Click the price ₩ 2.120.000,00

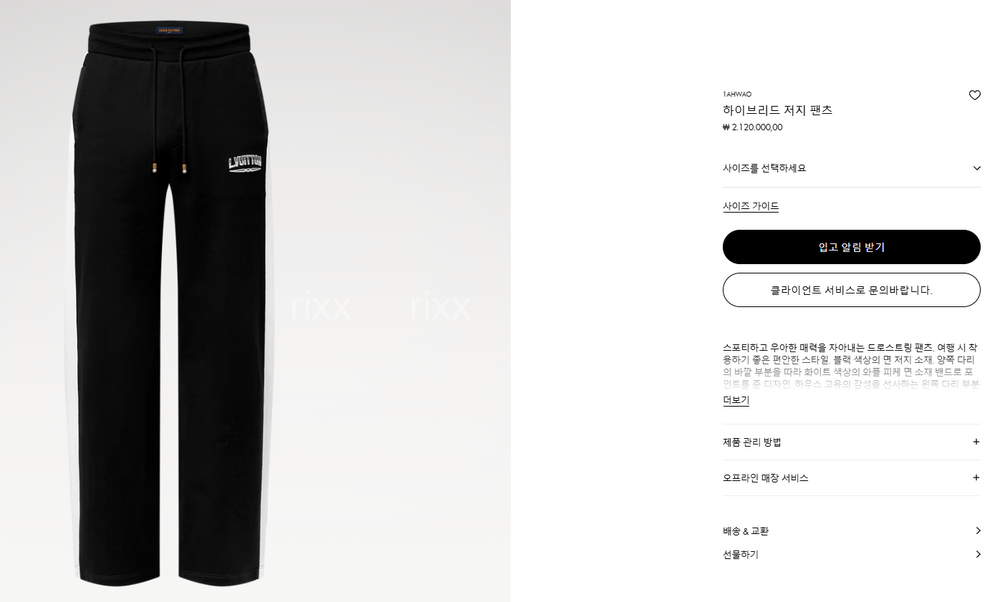click(x=753, y=127)
